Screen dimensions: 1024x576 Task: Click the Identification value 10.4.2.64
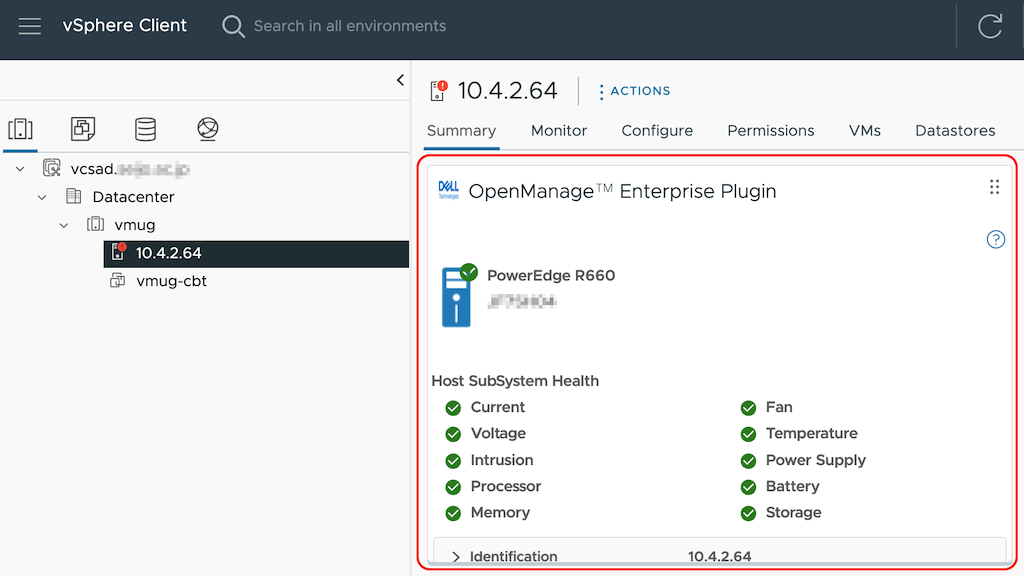(720, 556)
